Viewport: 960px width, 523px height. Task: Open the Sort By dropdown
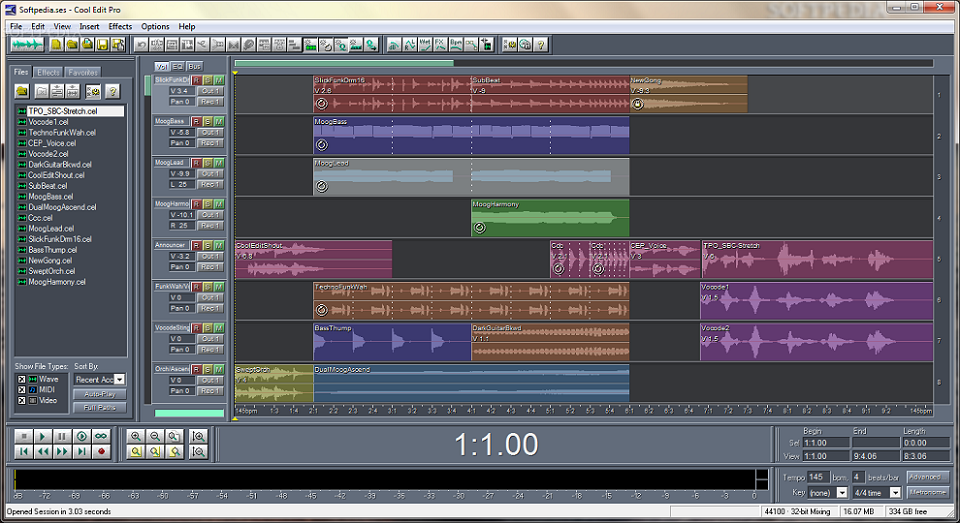120,379
